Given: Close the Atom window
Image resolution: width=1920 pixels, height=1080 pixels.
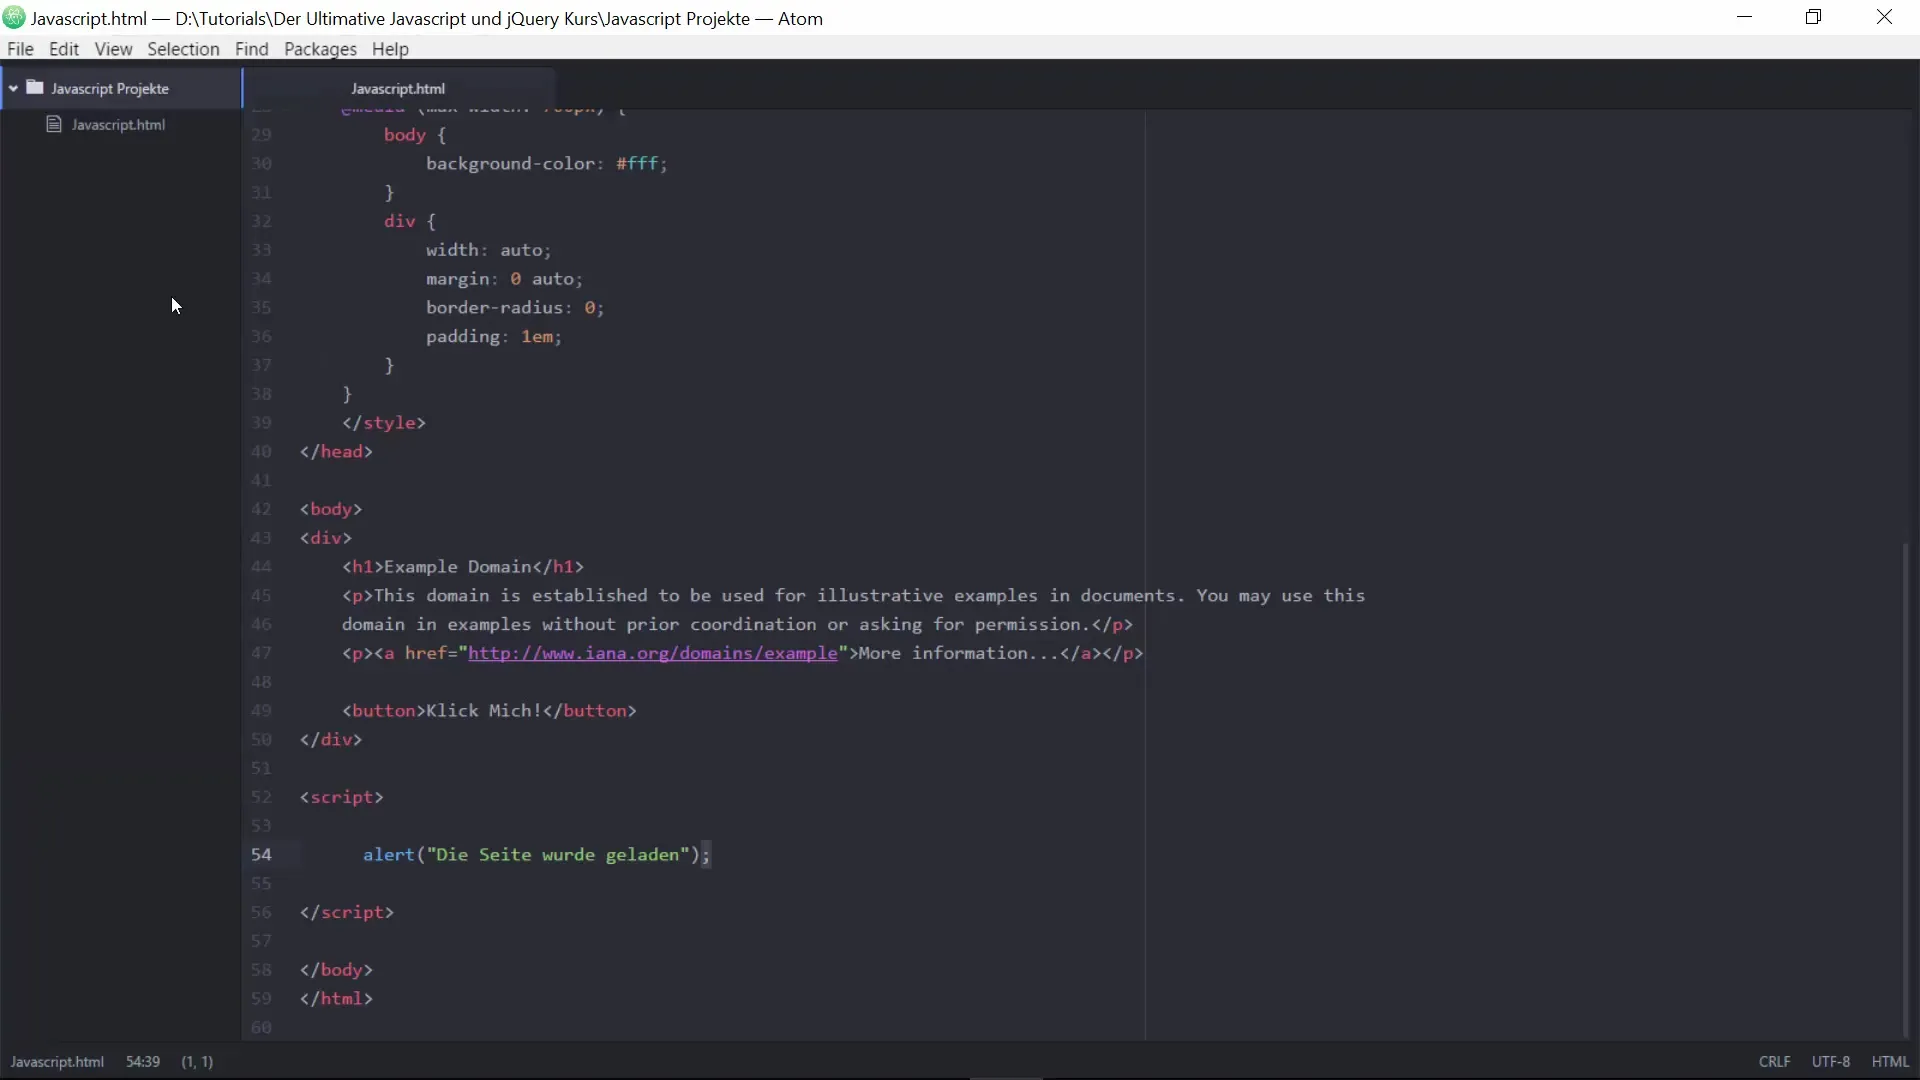Looking at the screenshot, I should click(1885, 17).
